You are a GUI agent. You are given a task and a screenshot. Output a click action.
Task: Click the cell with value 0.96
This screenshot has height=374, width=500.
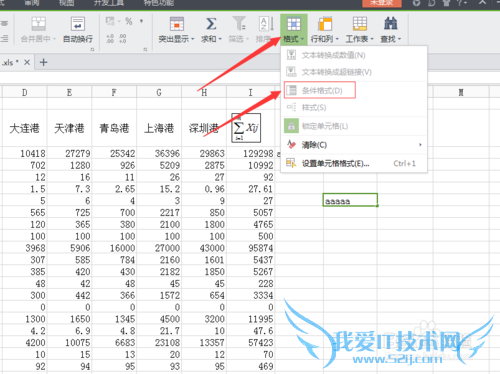pos(204,189)
